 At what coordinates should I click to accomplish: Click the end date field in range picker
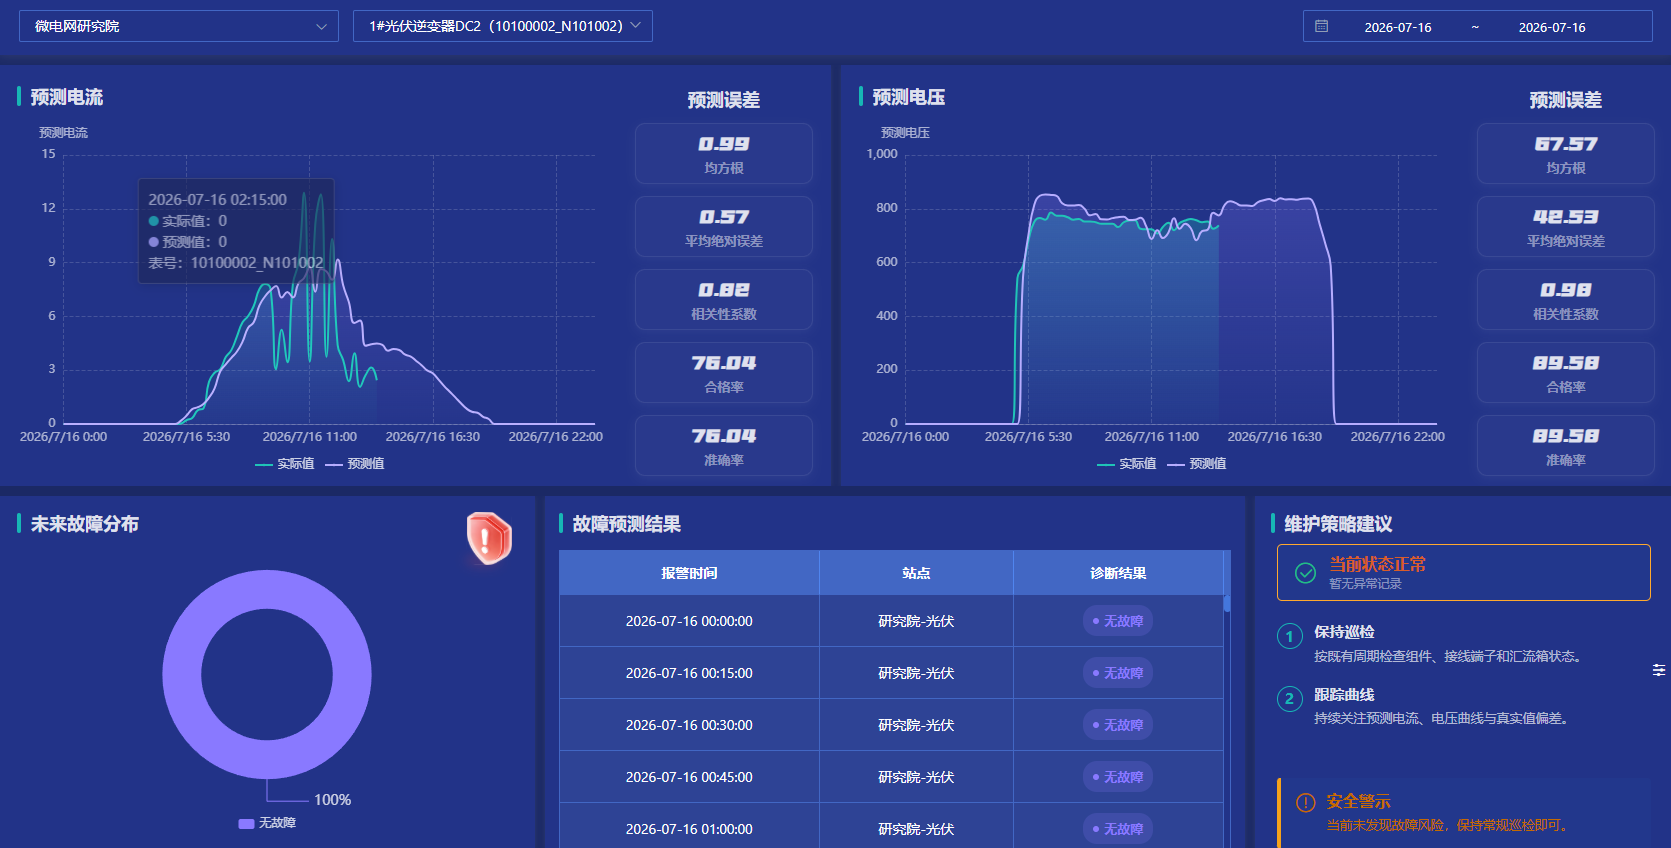point(1552,27)
